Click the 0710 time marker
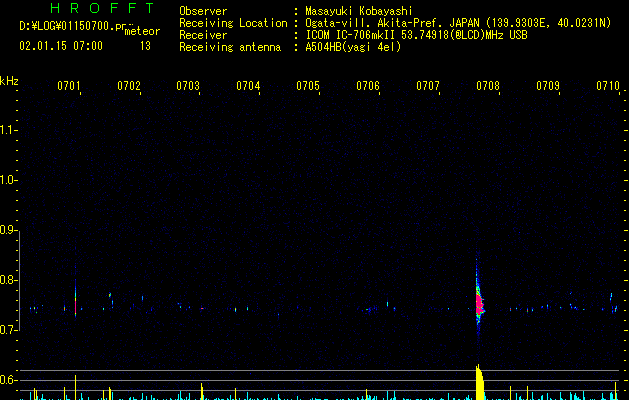Viewport: 629px width, 400px height. tap(608, 85)
